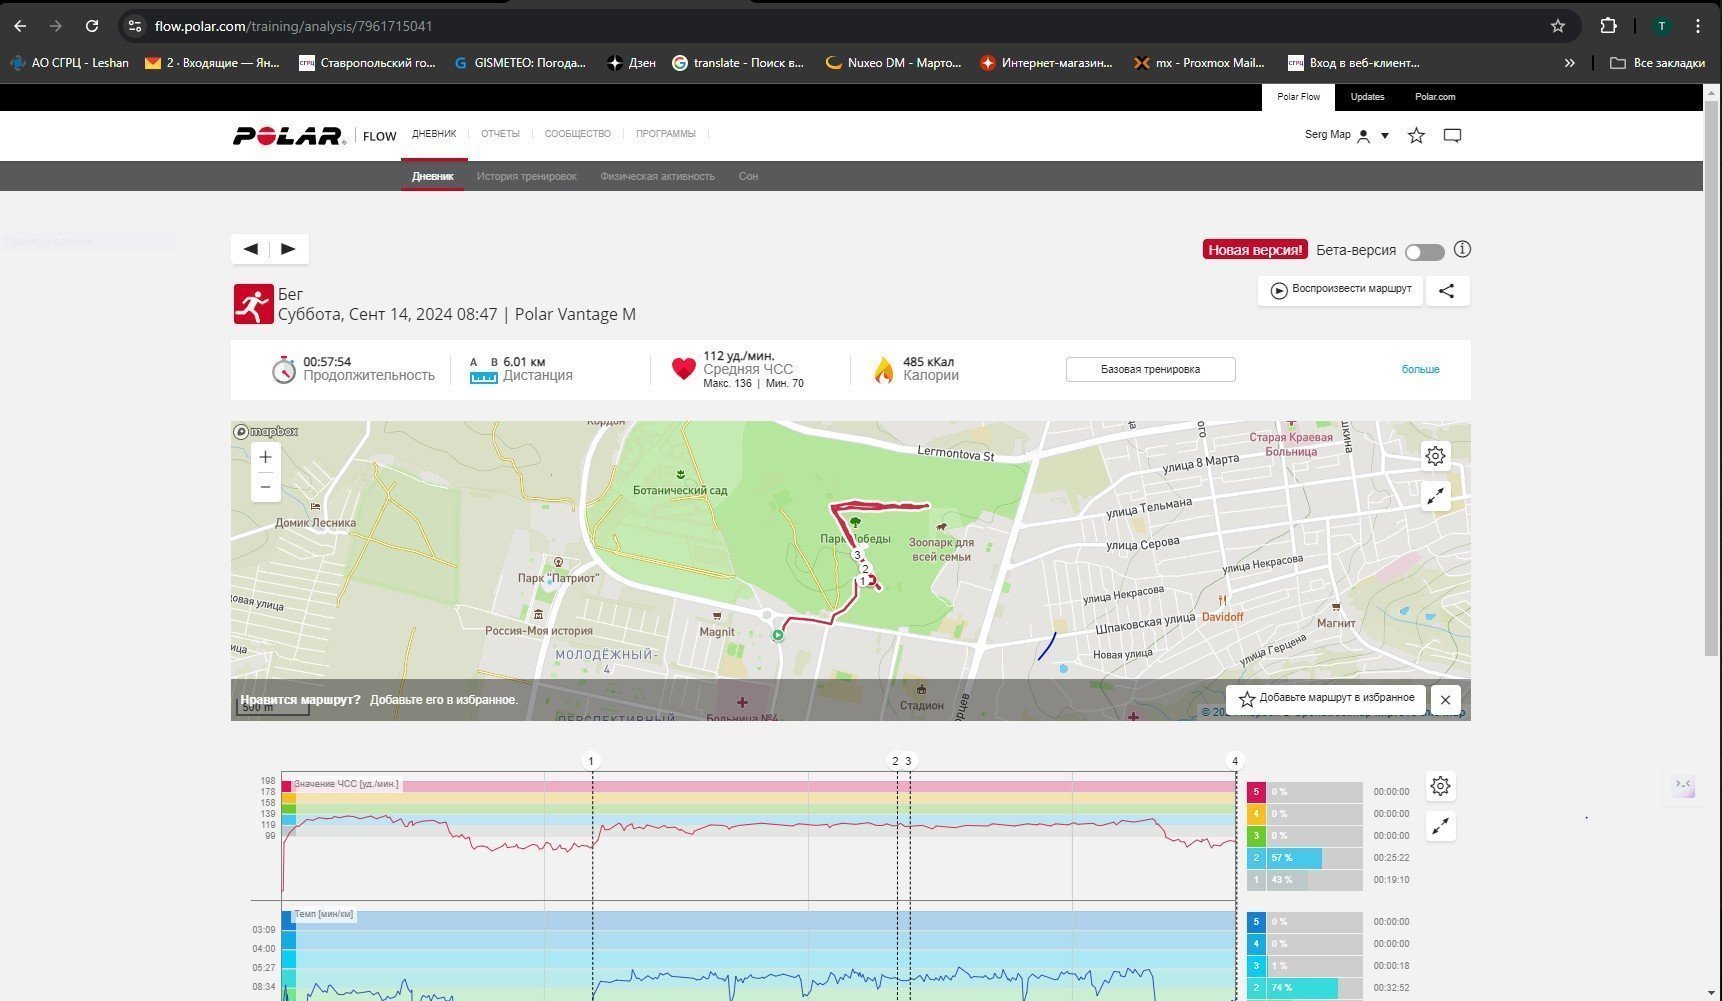The height and width of the screenshot is (1001, 1722).
Task: Open the ПРОГРАММЫ main menu item
Action: click(x=665, y=134)
